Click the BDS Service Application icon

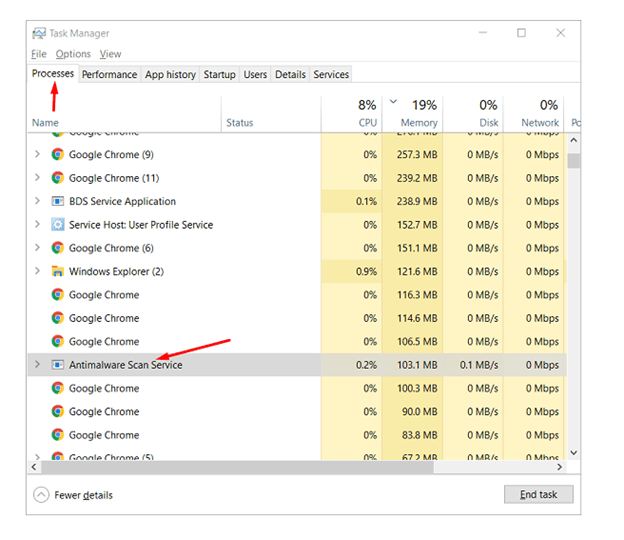(58, 201)
